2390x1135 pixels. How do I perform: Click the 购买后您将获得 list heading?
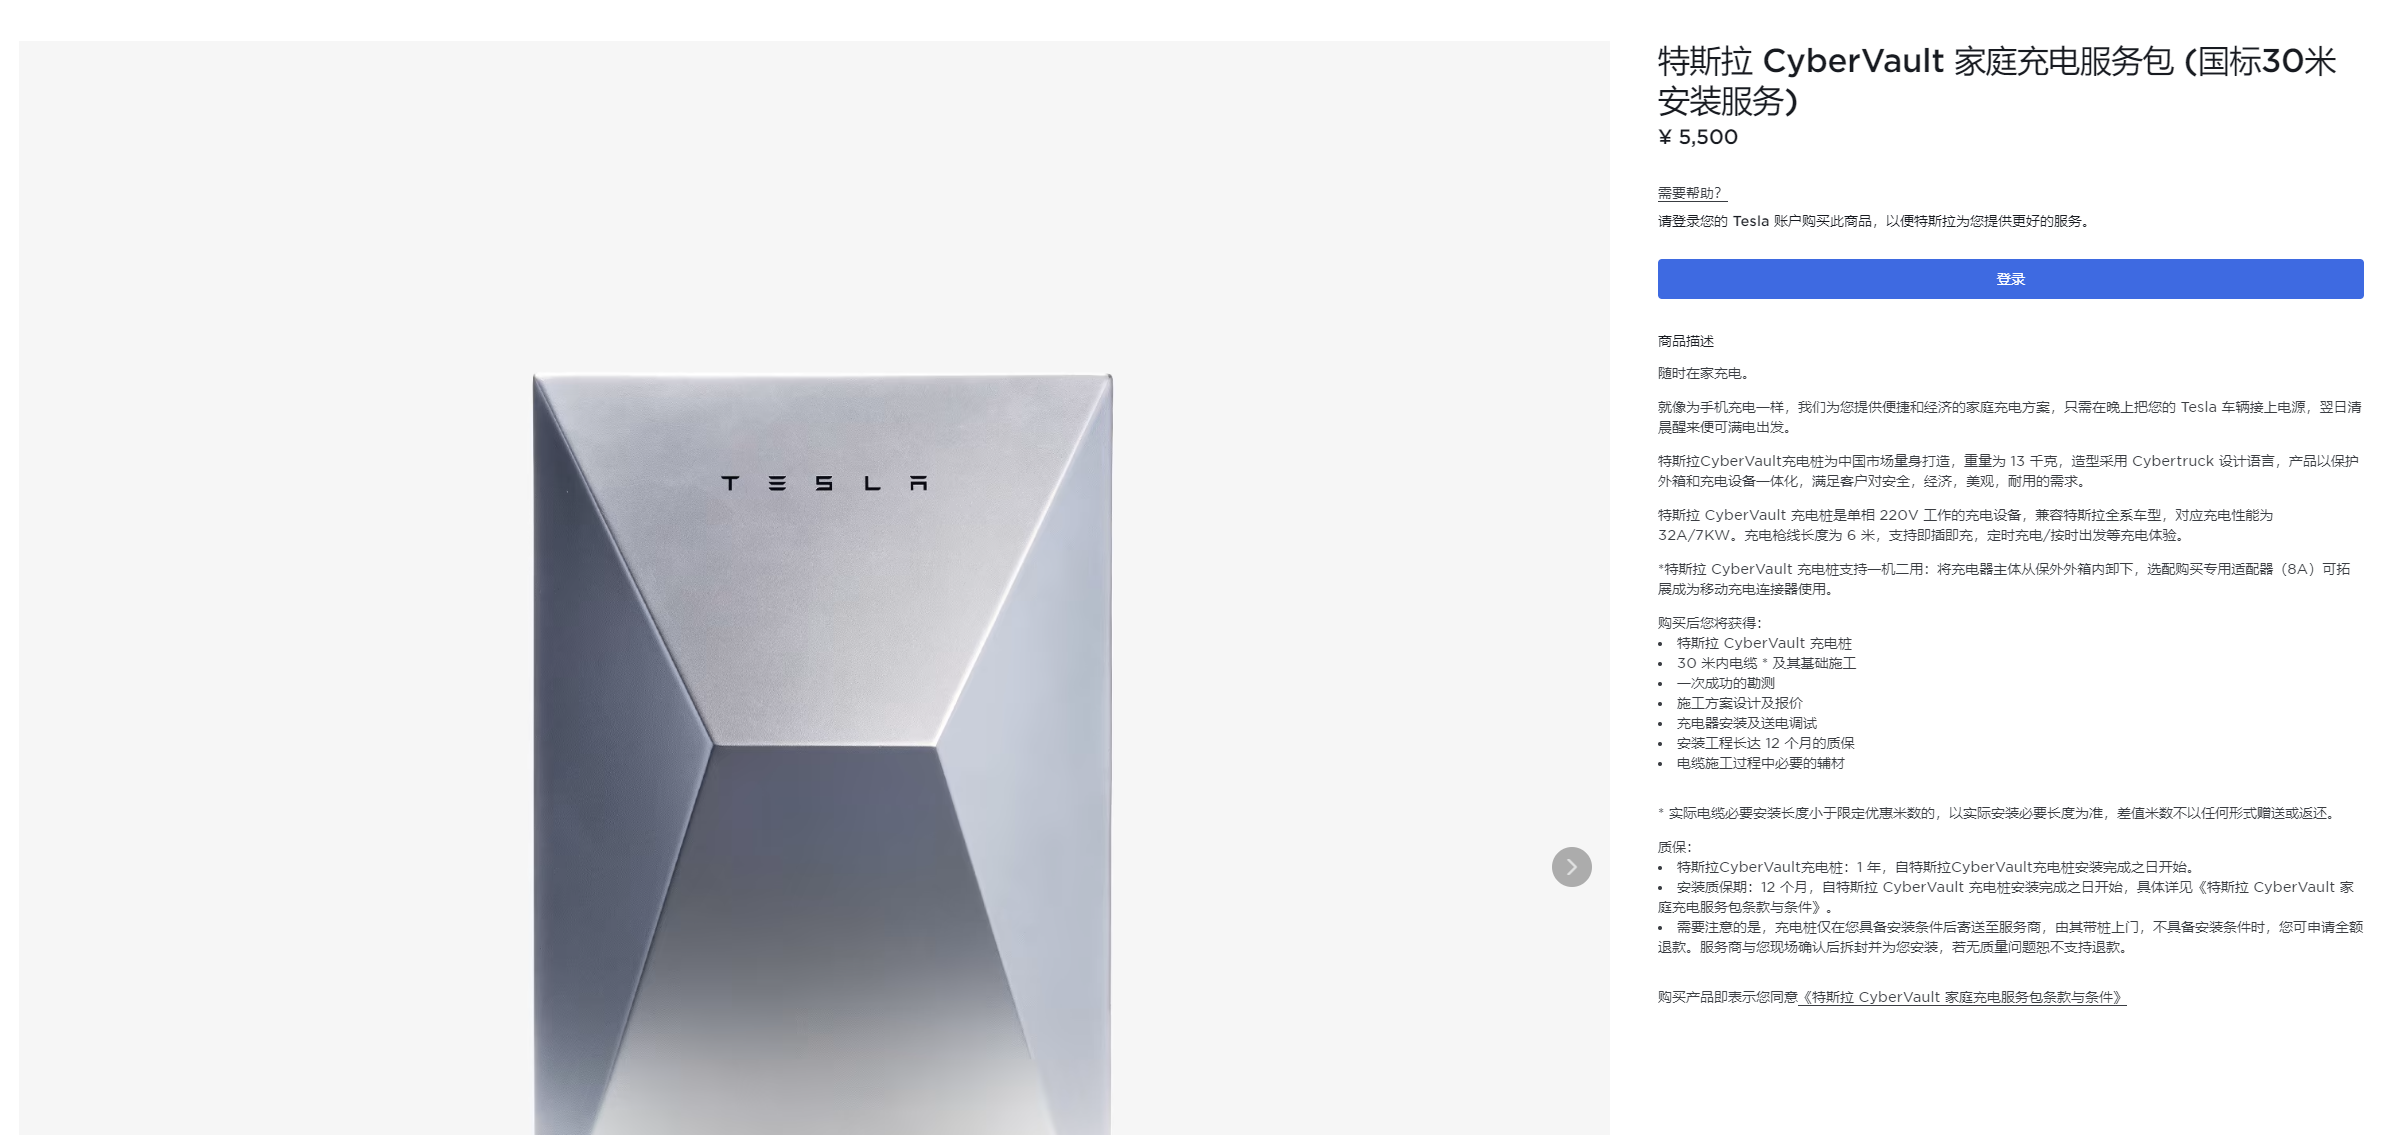(1710, 623)
